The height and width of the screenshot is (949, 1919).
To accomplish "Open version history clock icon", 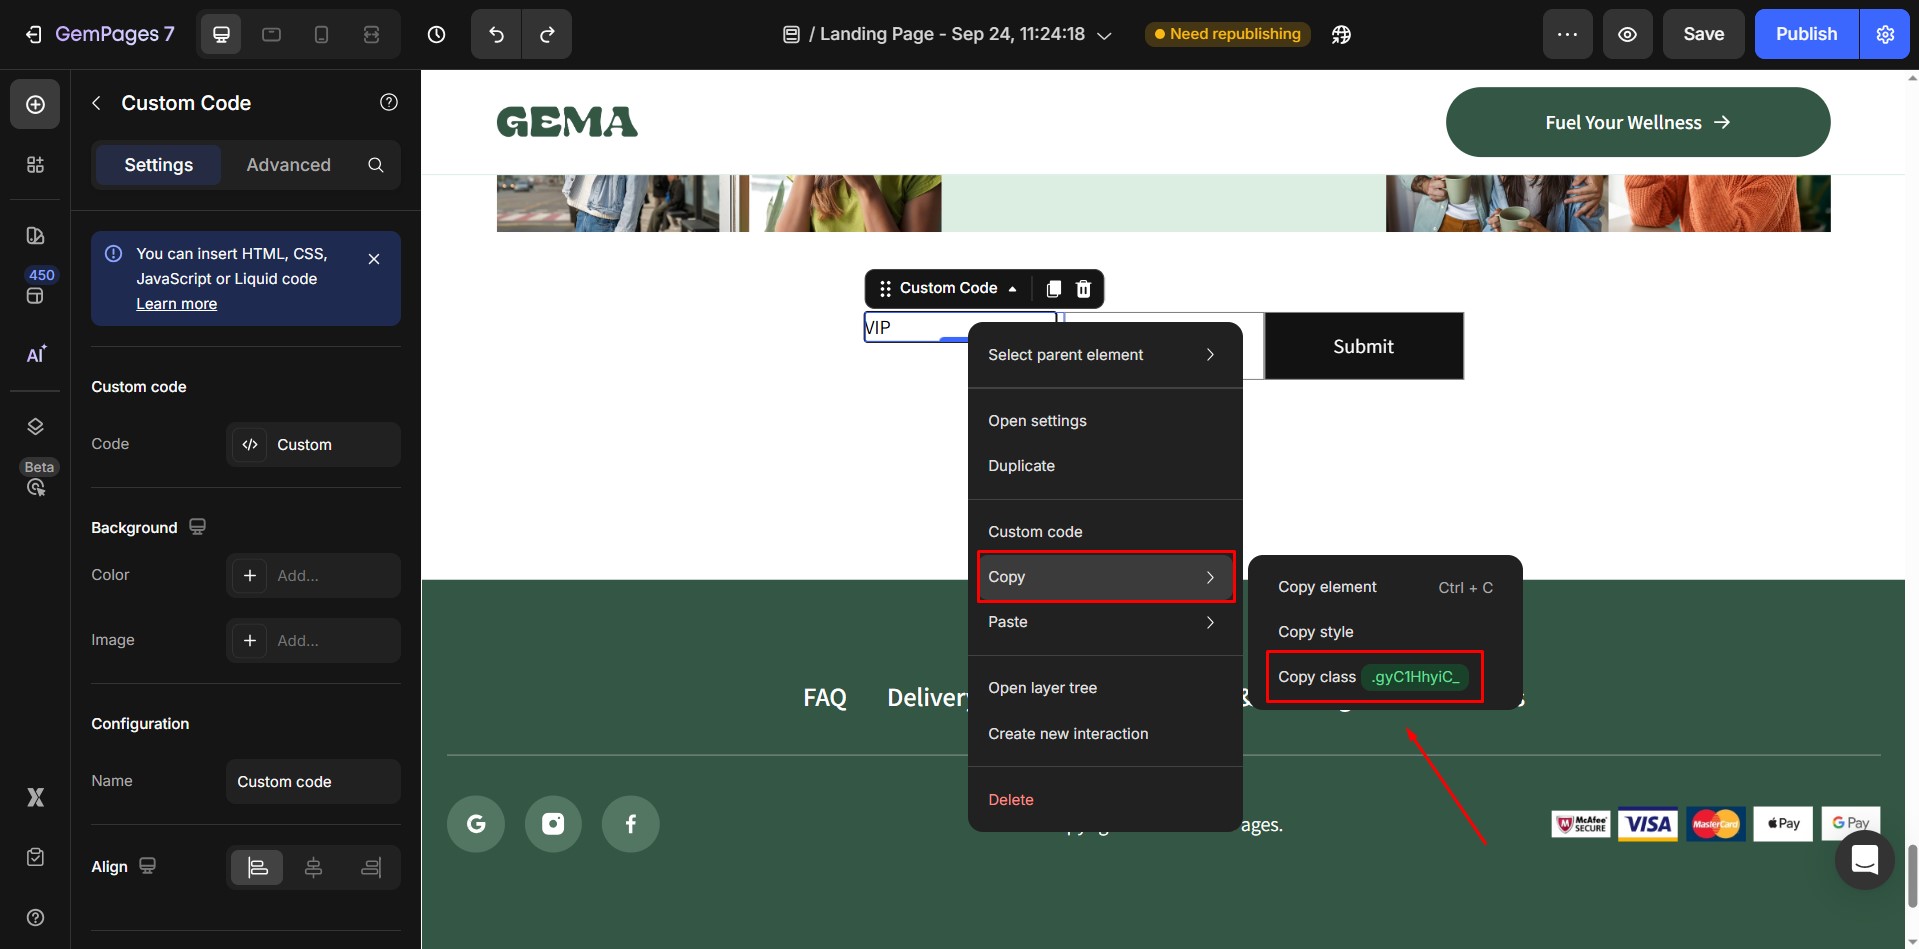I will click(436, 34).
